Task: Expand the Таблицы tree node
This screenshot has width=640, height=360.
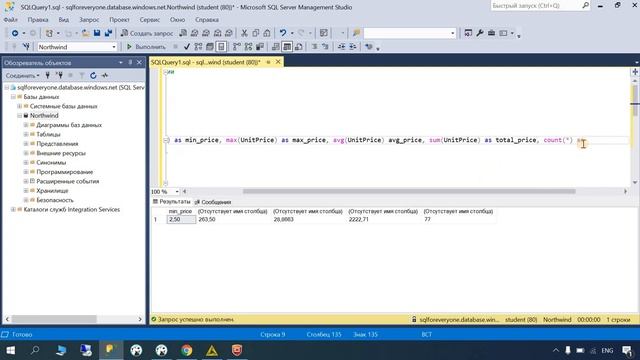Action: (x=26, y=134)
